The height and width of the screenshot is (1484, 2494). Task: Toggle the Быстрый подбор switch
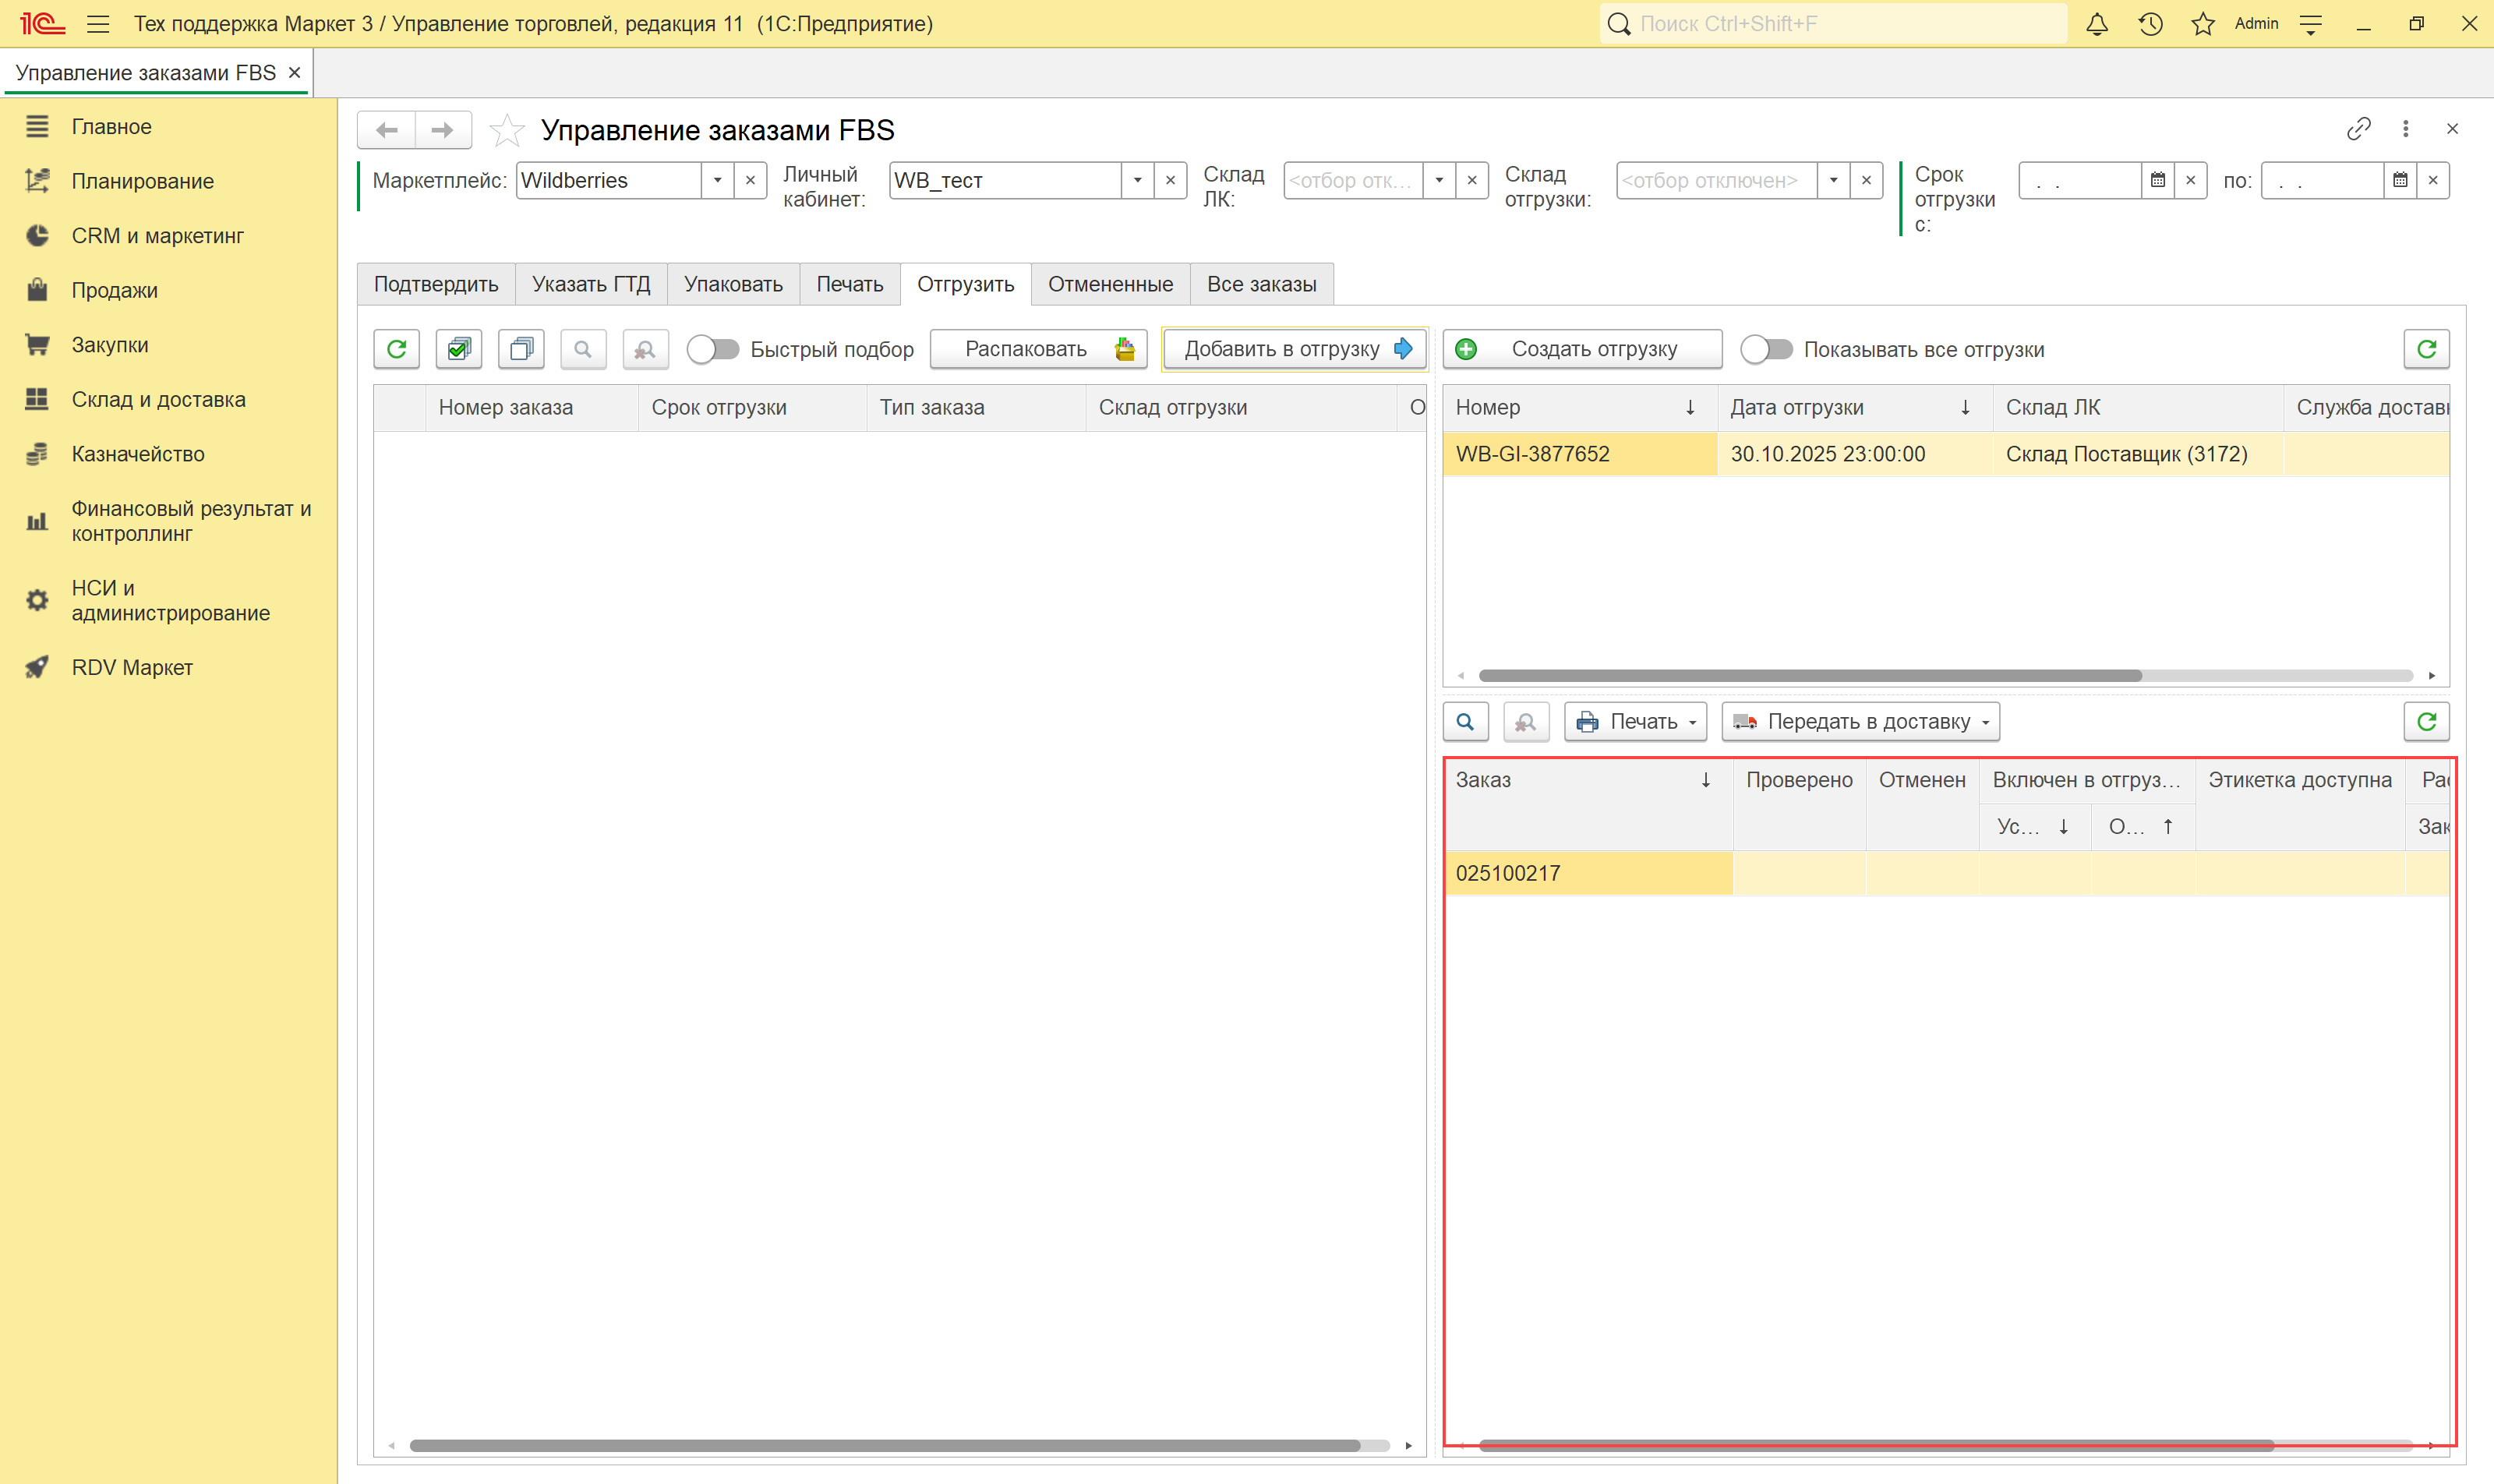click(713, 349)
